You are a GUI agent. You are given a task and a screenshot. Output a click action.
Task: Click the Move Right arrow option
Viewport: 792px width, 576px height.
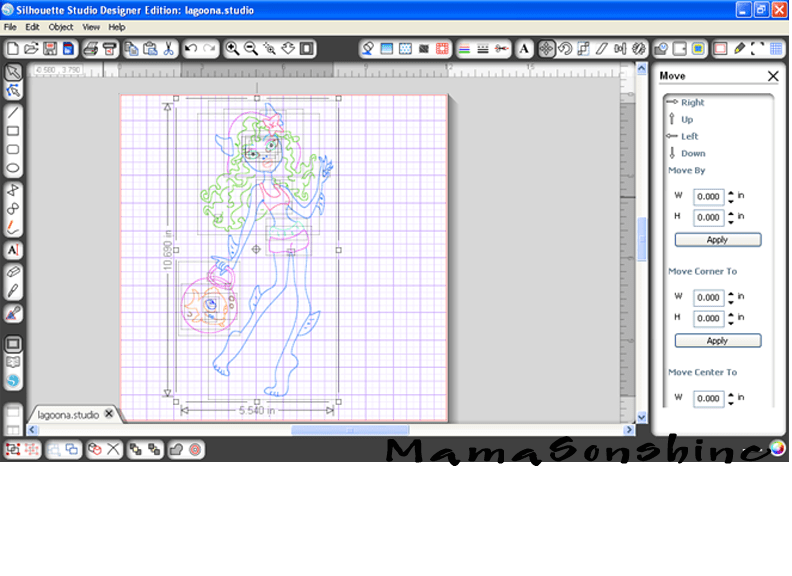coord(692,102)
